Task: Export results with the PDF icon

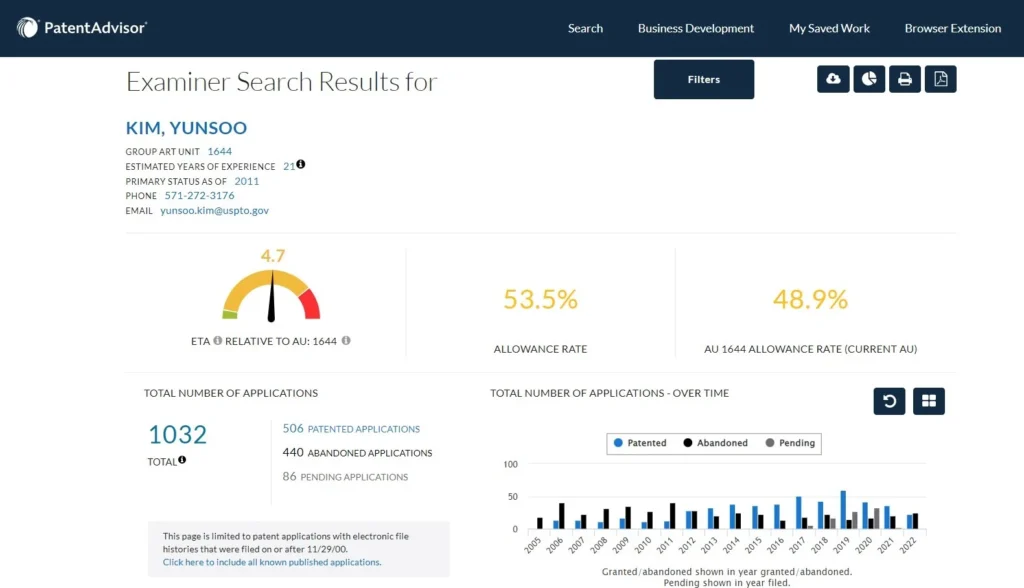Action: [x=940, y=79]
